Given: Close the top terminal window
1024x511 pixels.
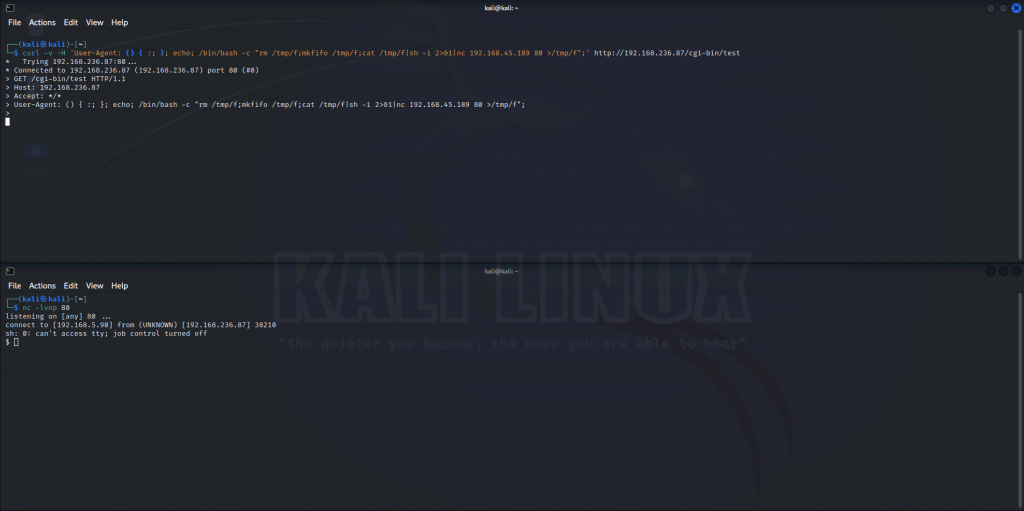Looking at the screenshot, I should [1016, 8].
